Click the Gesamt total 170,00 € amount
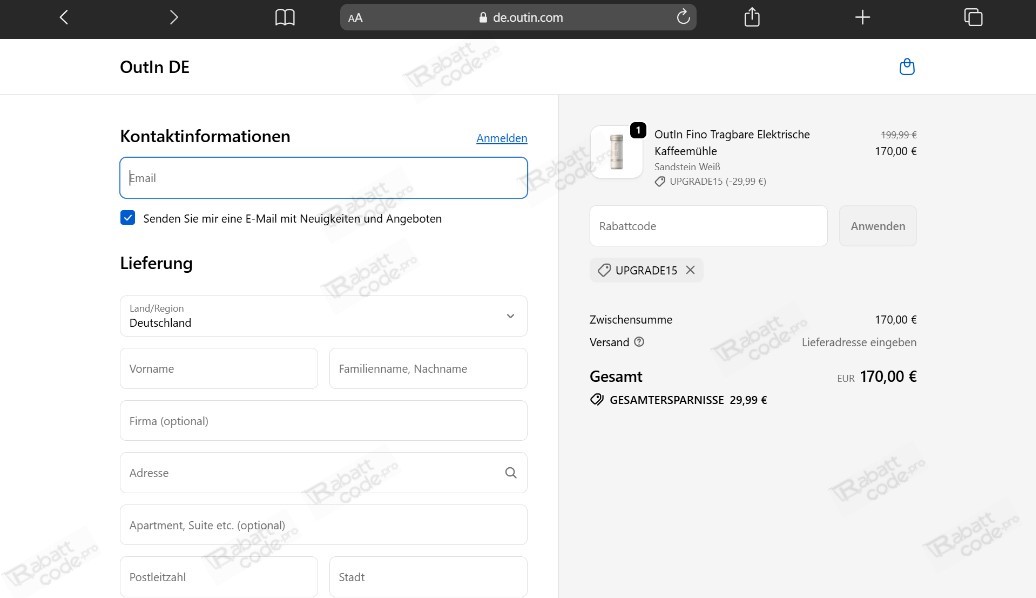1036x598 pixels. click(x=888, y=377)
